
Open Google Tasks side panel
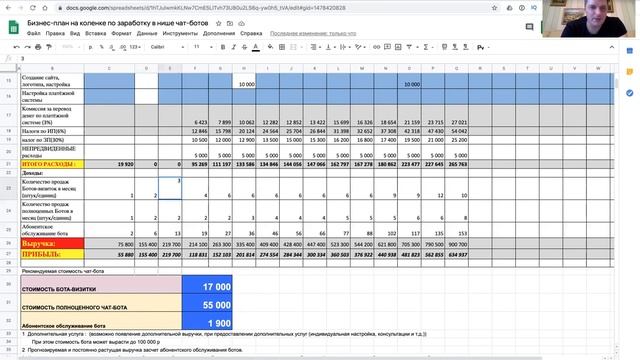coord(629,93)
